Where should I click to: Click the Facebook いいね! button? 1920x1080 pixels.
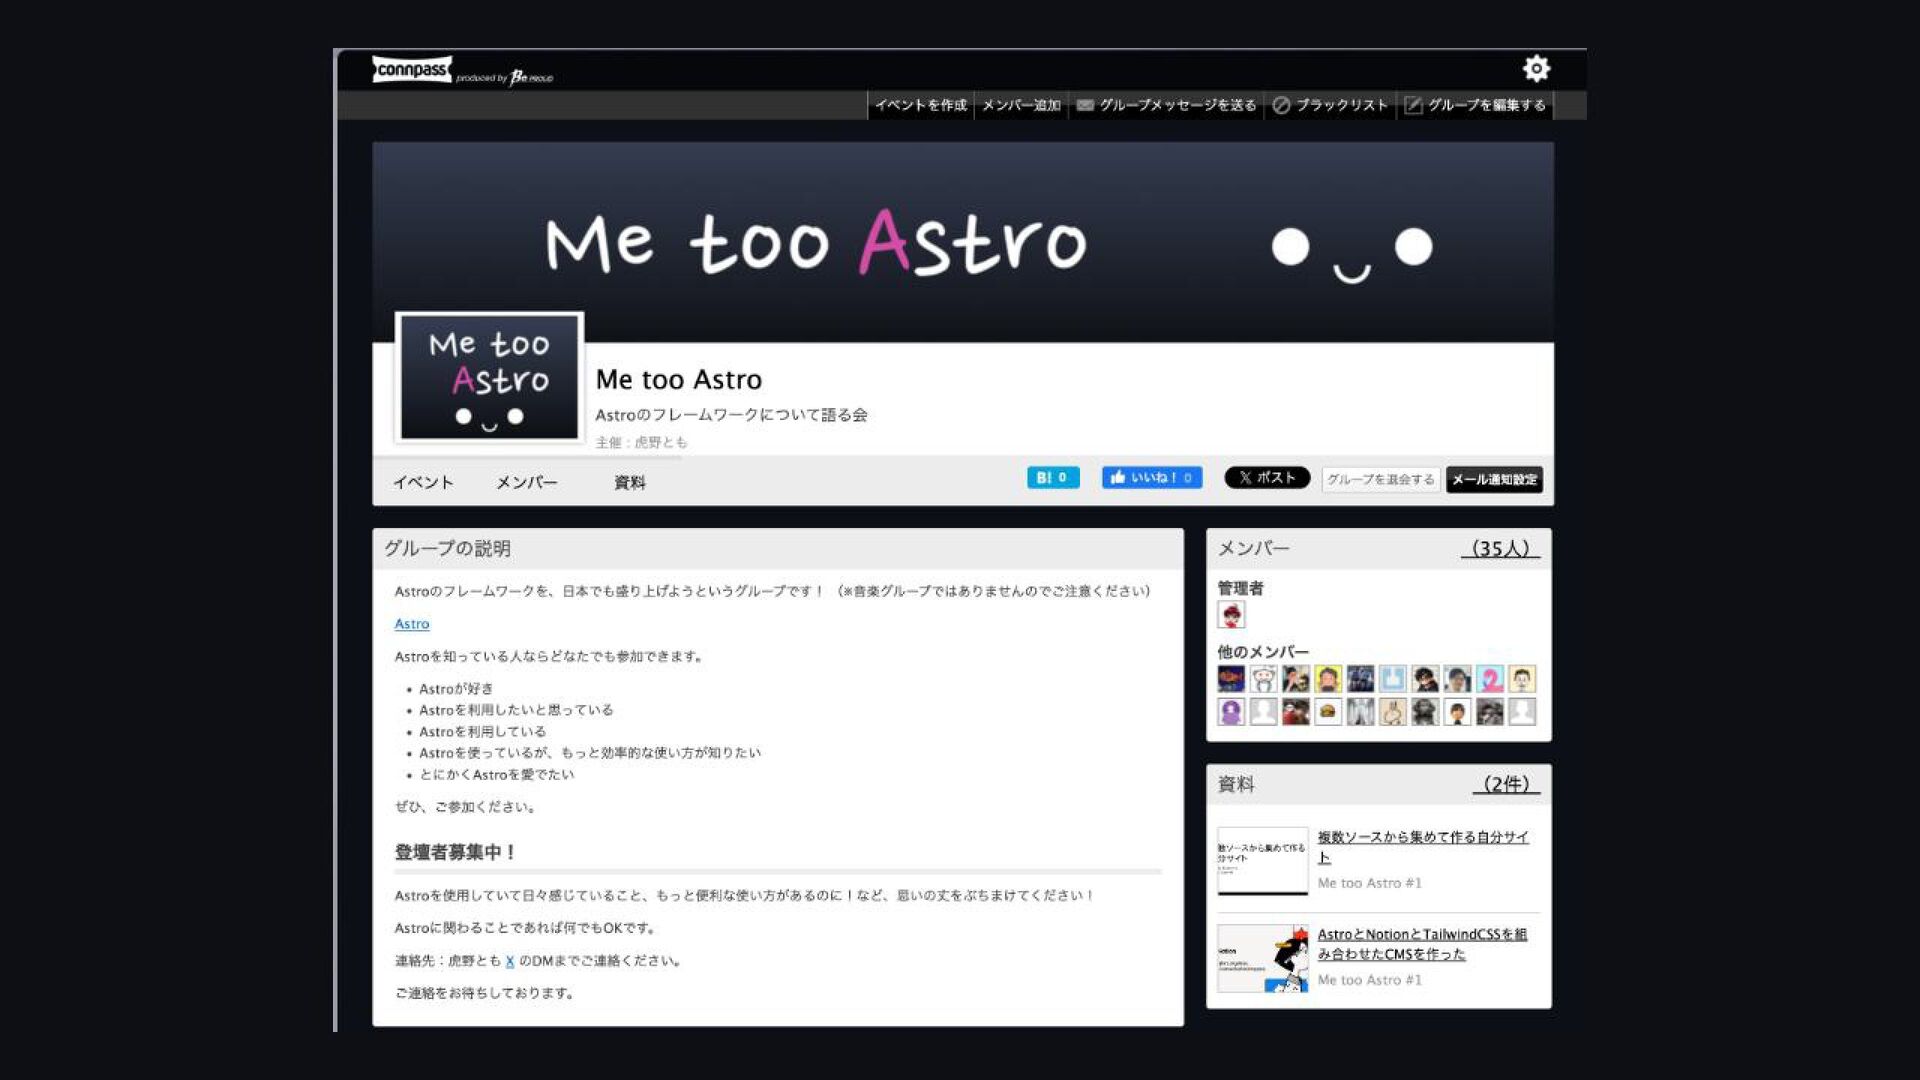tap(1152, 478)
